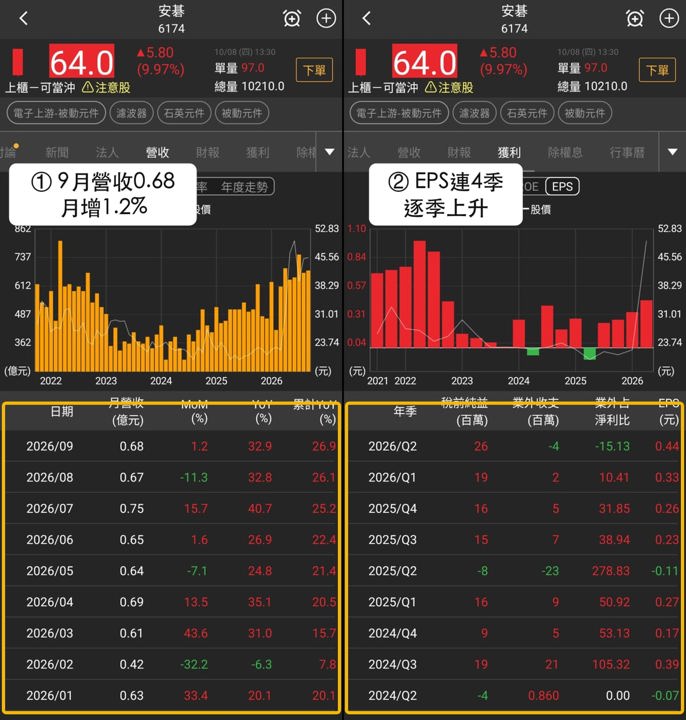
Task: Tap the 64.0 price box in left panel
Action: 82,61
